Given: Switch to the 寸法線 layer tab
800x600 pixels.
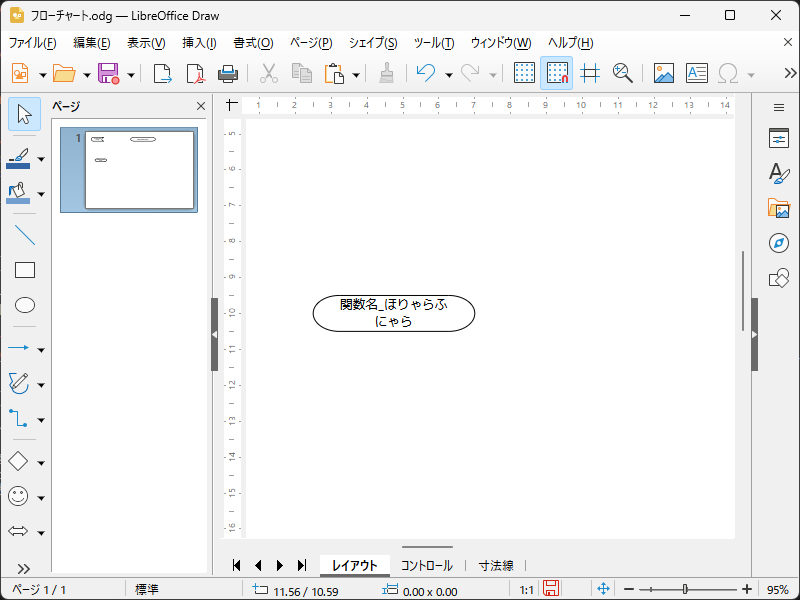Looking at the screenshot, I should [x=496, y=565].
